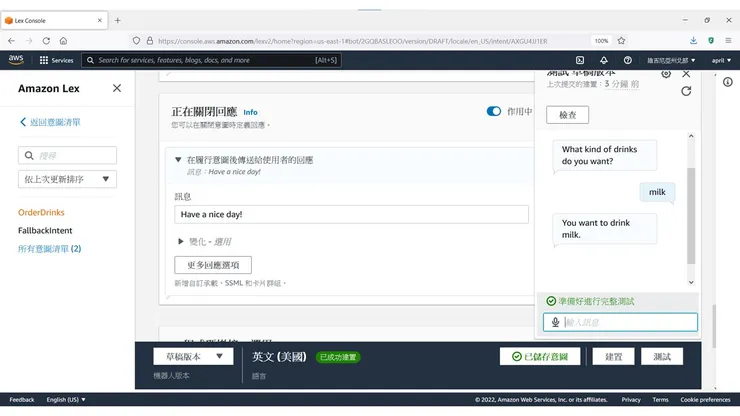This screenshot has width=740, height=416.
Task: Click the chat scrollbar up arrow
Action: [x=691, y=136]
